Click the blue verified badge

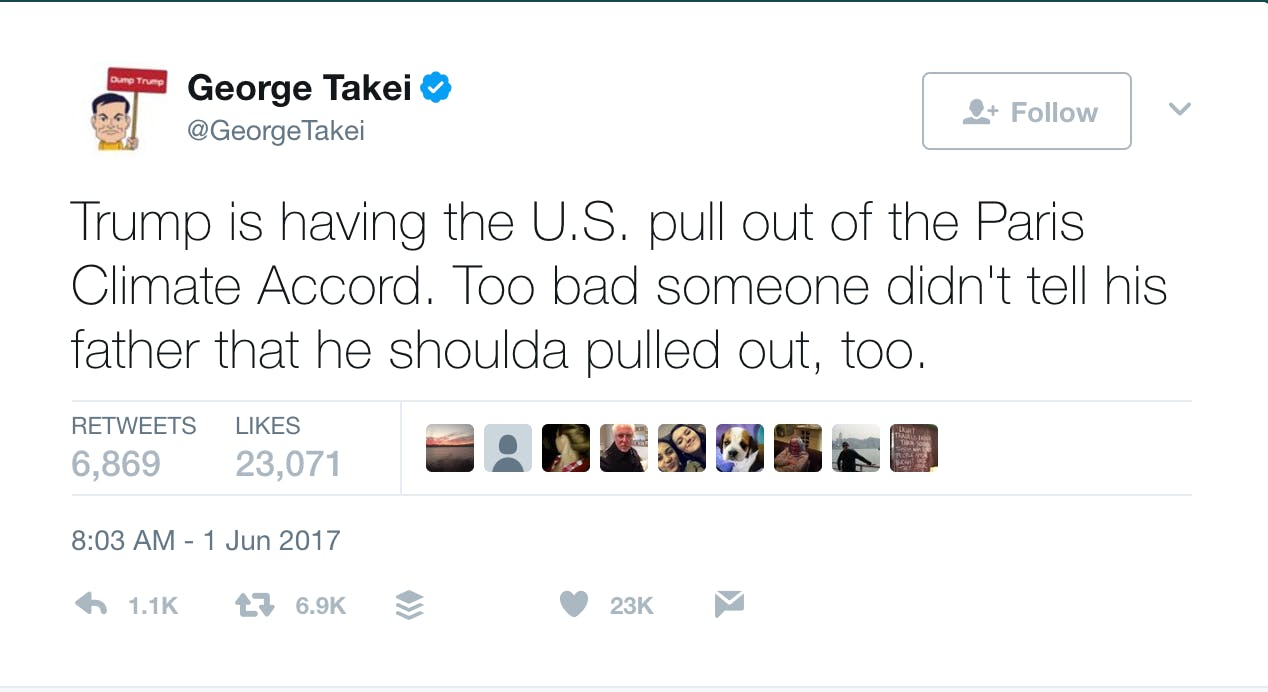(x=435, y=88)
